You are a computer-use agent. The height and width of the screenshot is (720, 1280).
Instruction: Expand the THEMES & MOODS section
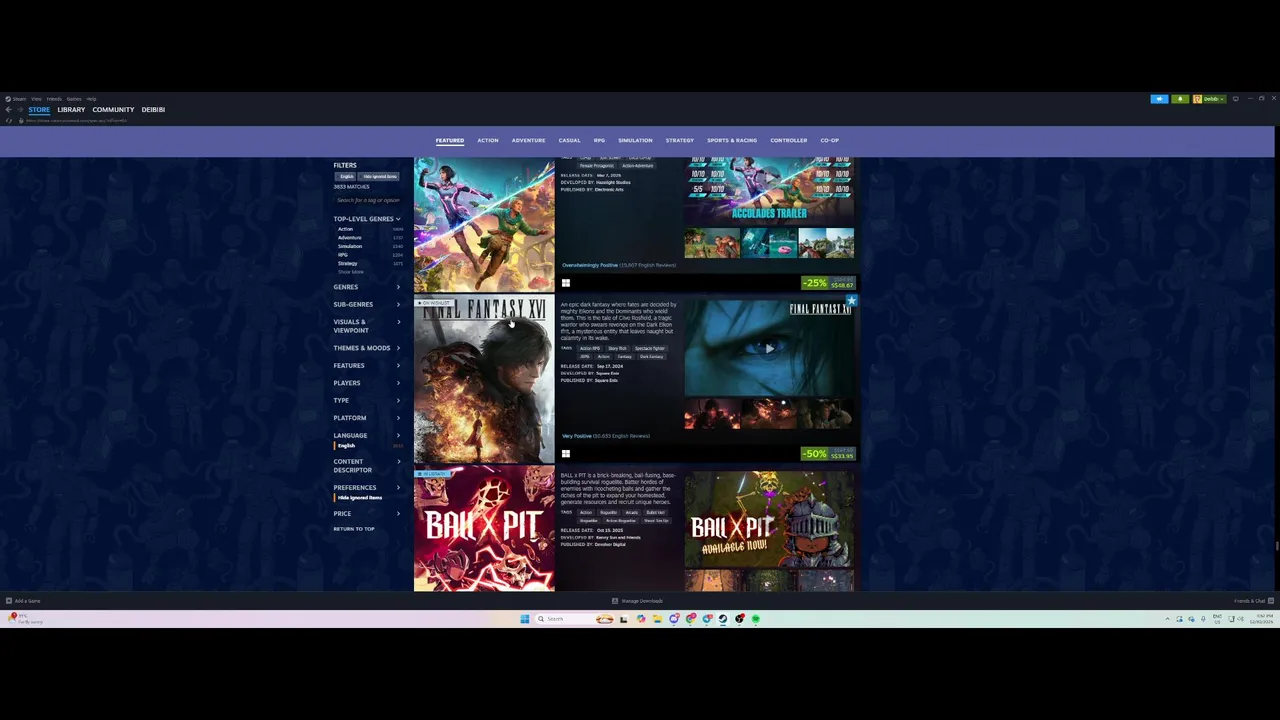point(367,348)
